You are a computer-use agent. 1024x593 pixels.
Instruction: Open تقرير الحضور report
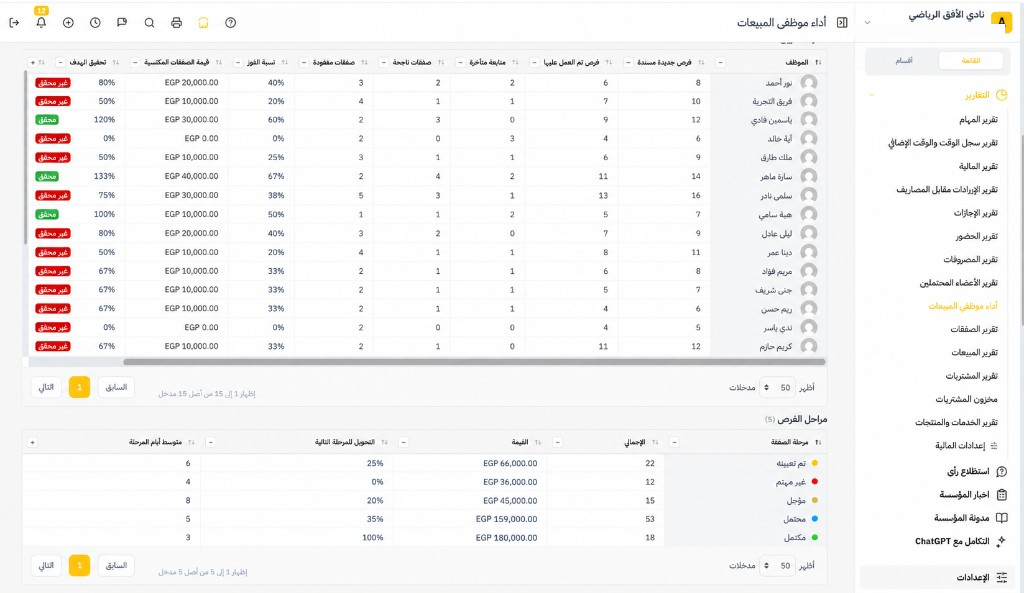click(977, 236)
